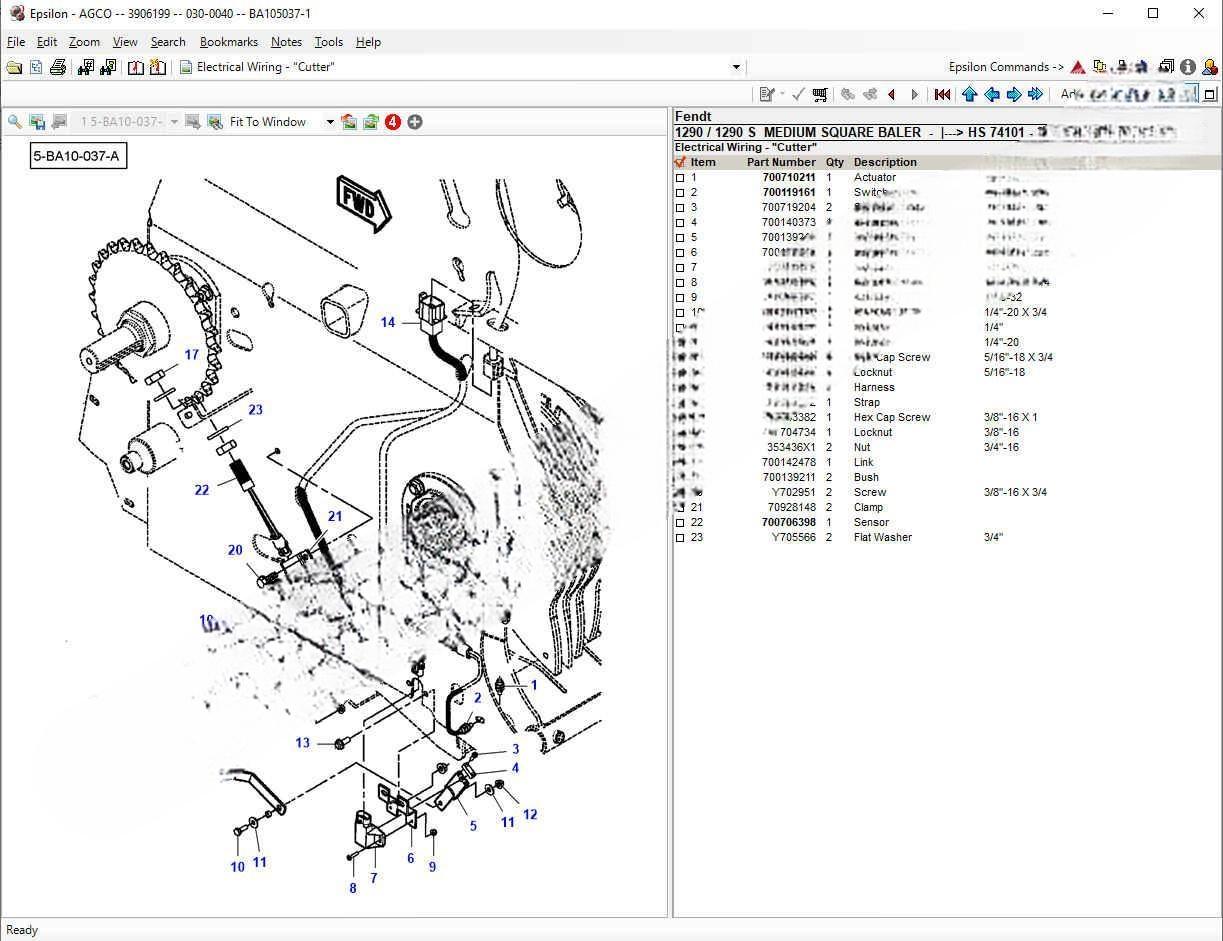This screenshot has height=941, width=1223.
Task: Click the 5-BA10-037-A diagram label
Action: click(78, 156)
